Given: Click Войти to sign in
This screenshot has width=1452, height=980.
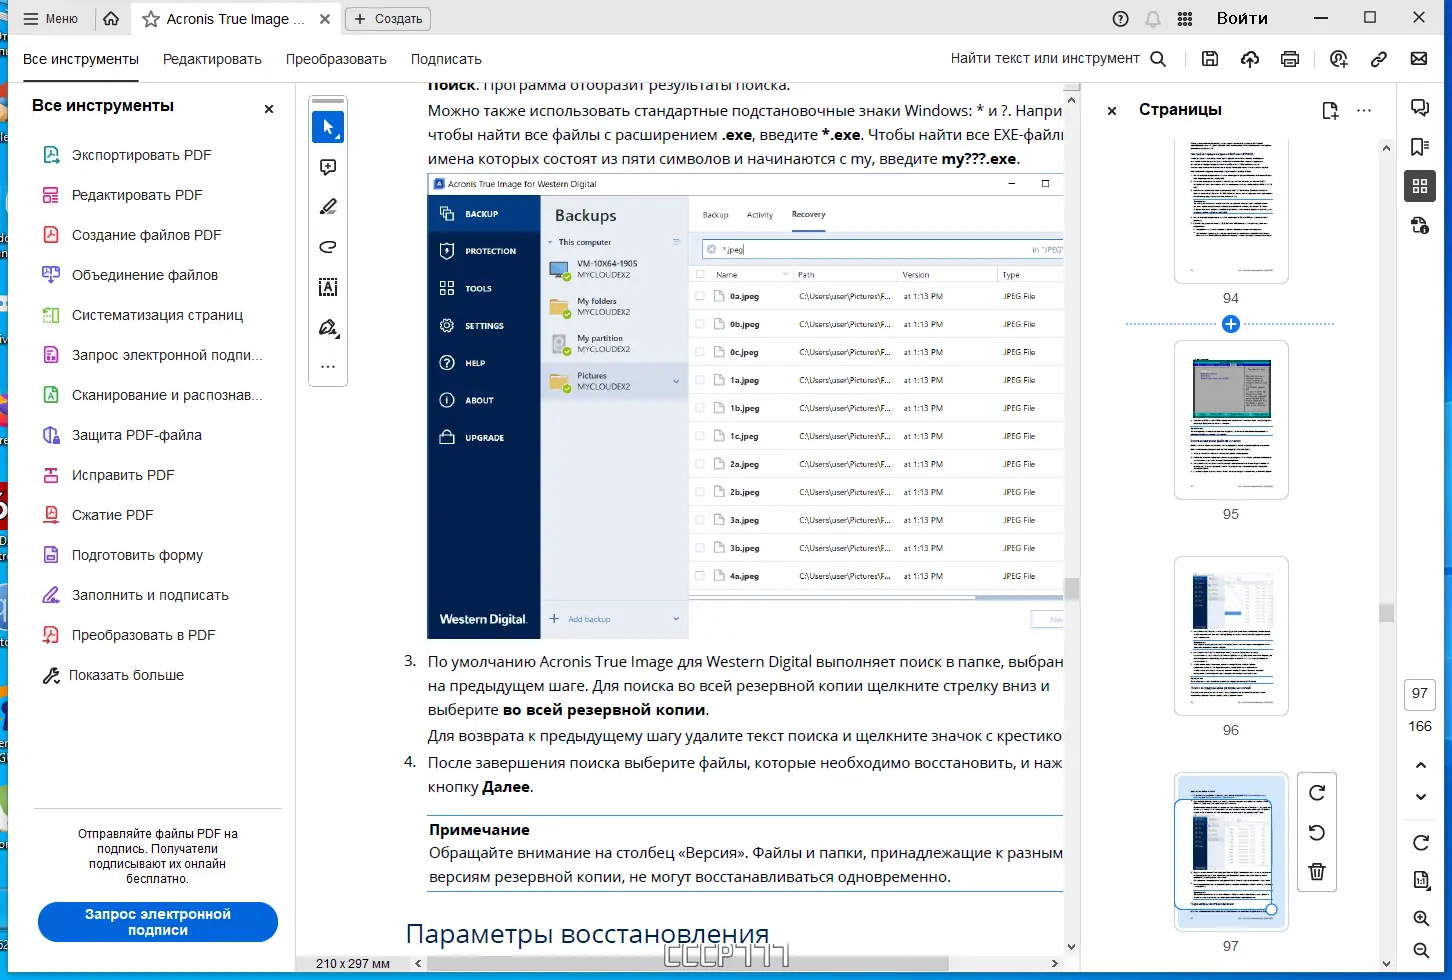Looking at the screenshot, I should click(1242, 18).
